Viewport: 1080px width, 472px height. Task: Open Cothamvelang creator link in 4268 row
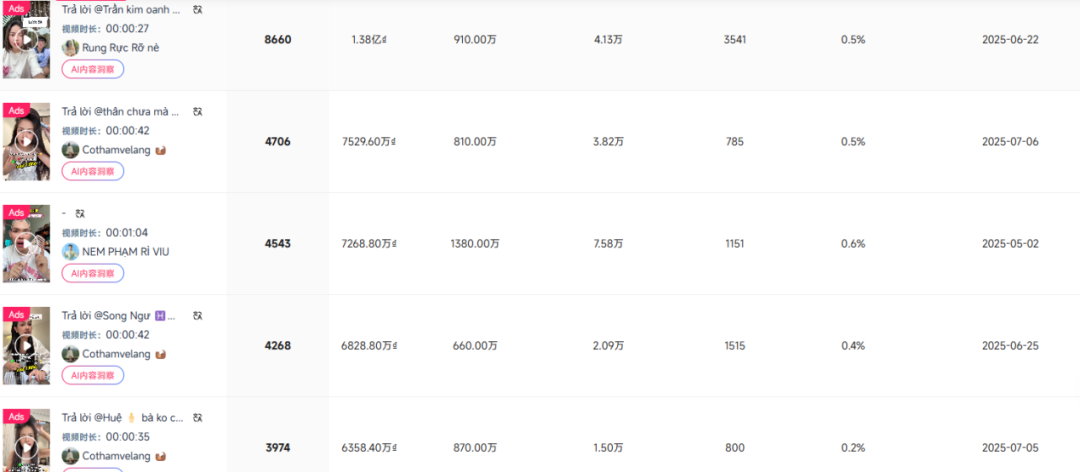116,353
